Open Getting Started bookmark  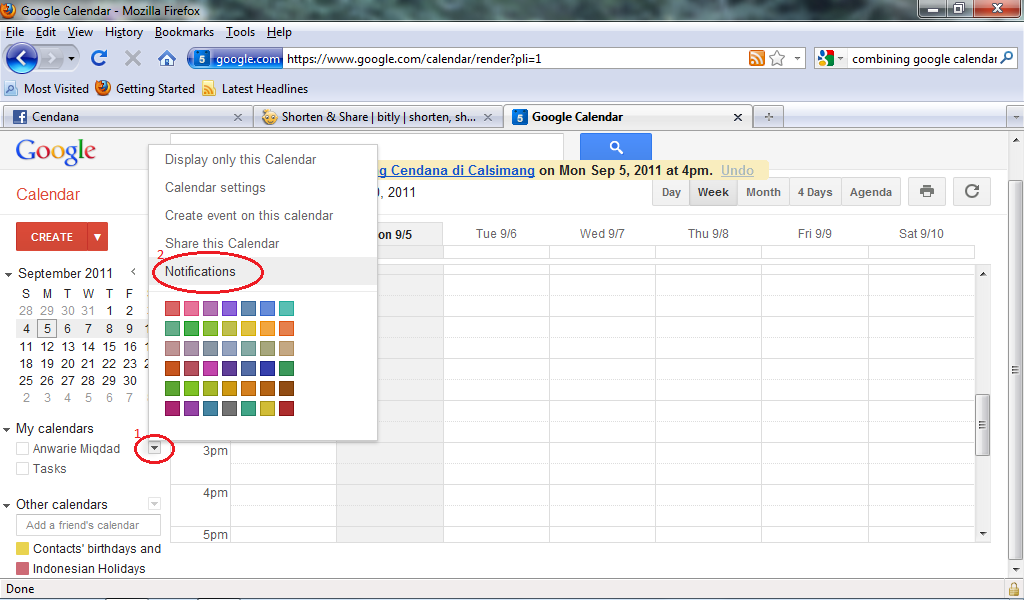(x=146, y=89)
